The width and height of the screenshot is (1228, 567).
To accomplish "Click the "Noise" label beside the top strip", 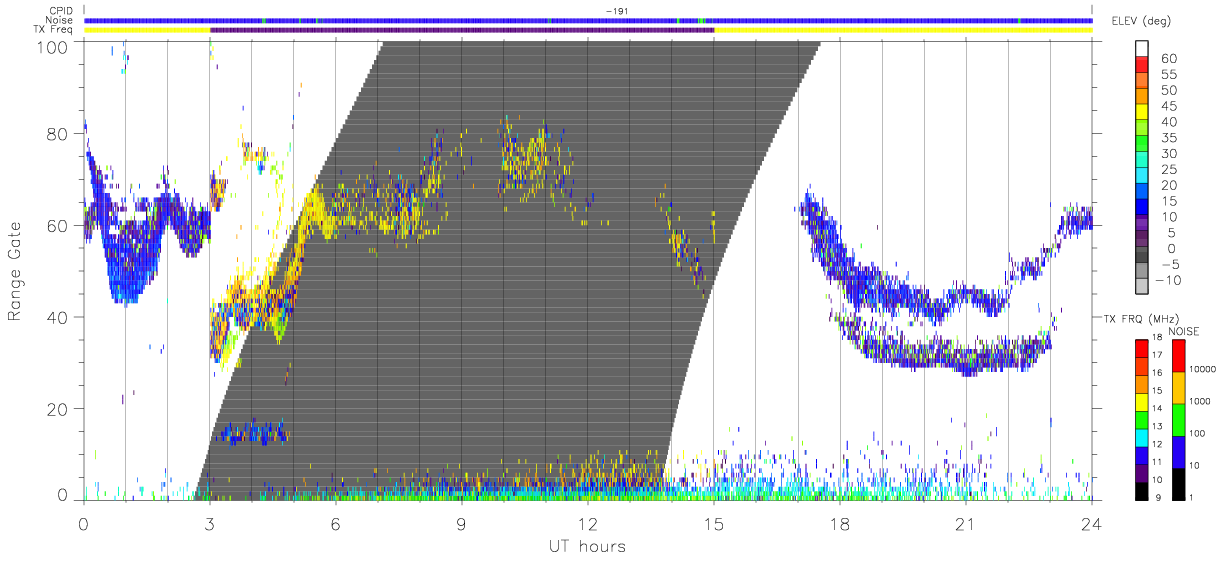I will tap(59, 20).
